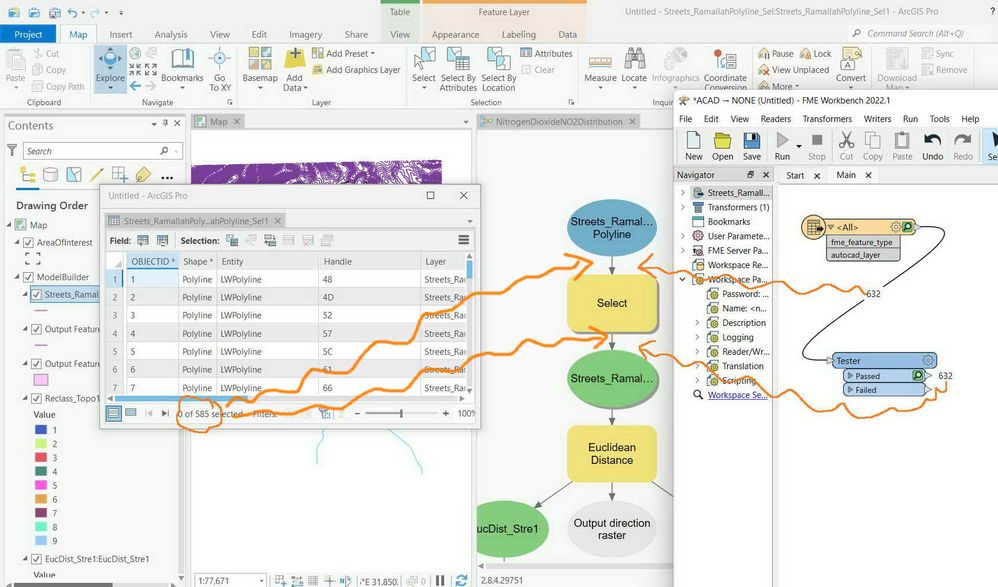The height and width of the screenshot is (587, 998).
Task: Expand Logging item in FME Navigator
Action: [698, 337]
